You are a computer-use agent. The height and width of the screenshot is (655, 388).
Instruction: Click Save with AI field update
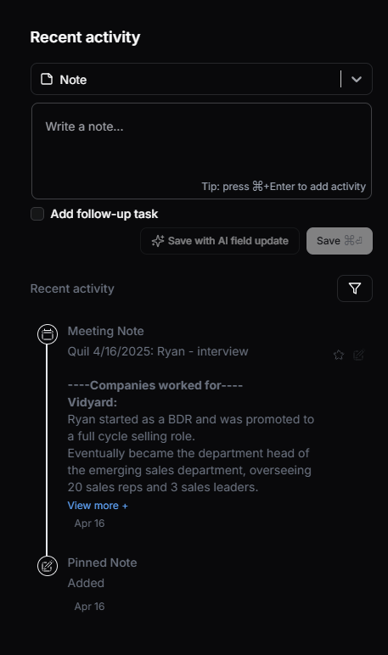220,241
